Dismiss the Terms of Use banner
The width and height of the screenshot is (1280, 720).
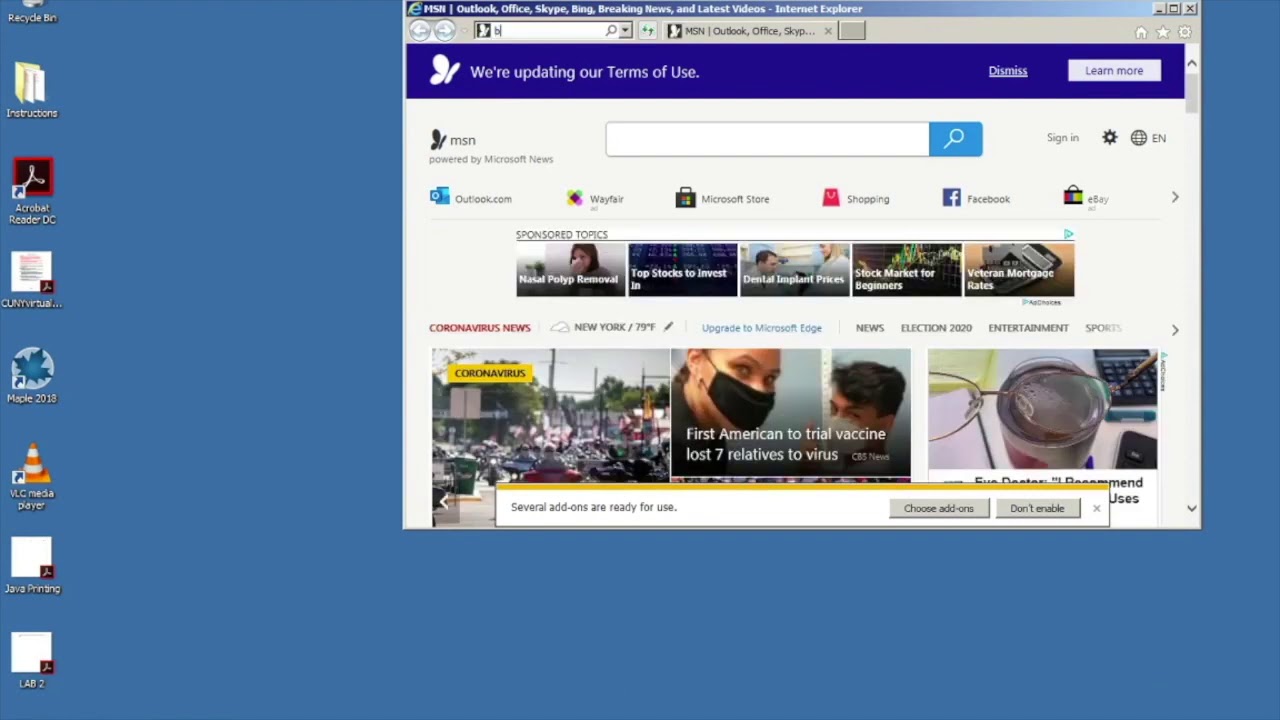[1008, 71]
